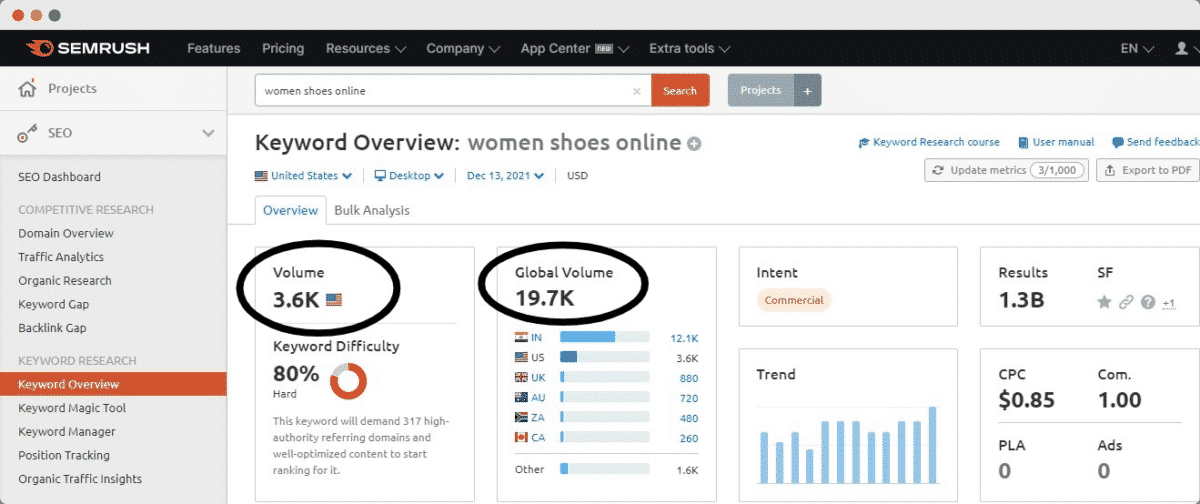Open the Desktop device dropdown
Viewport: 1200px width, 504px height.
click(x=409, y=176)
